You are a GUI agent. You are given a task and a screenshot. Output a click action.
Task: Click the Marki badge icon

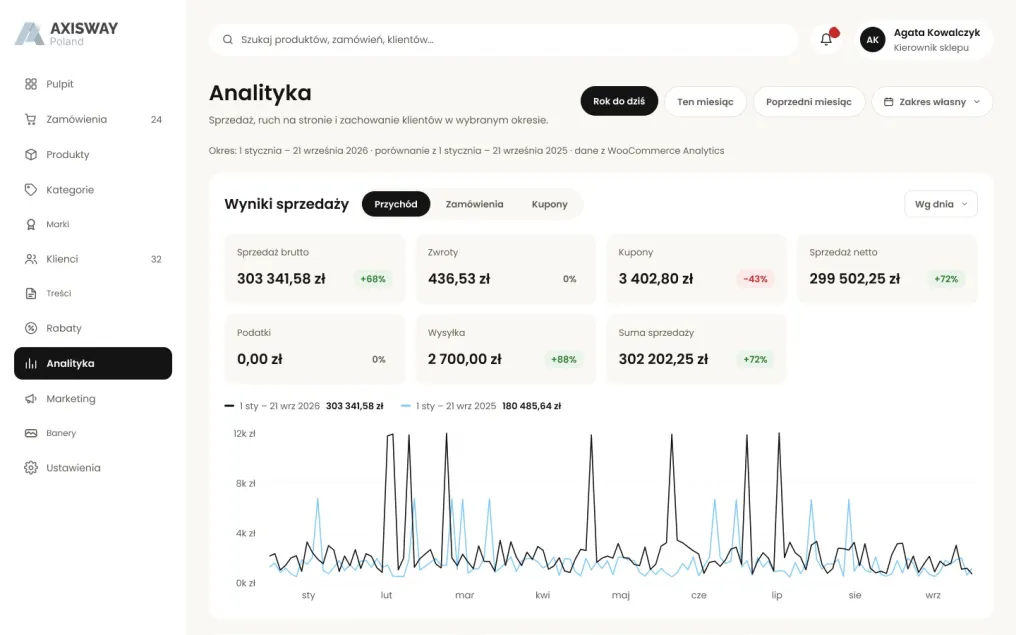click(x=30, y=224)
